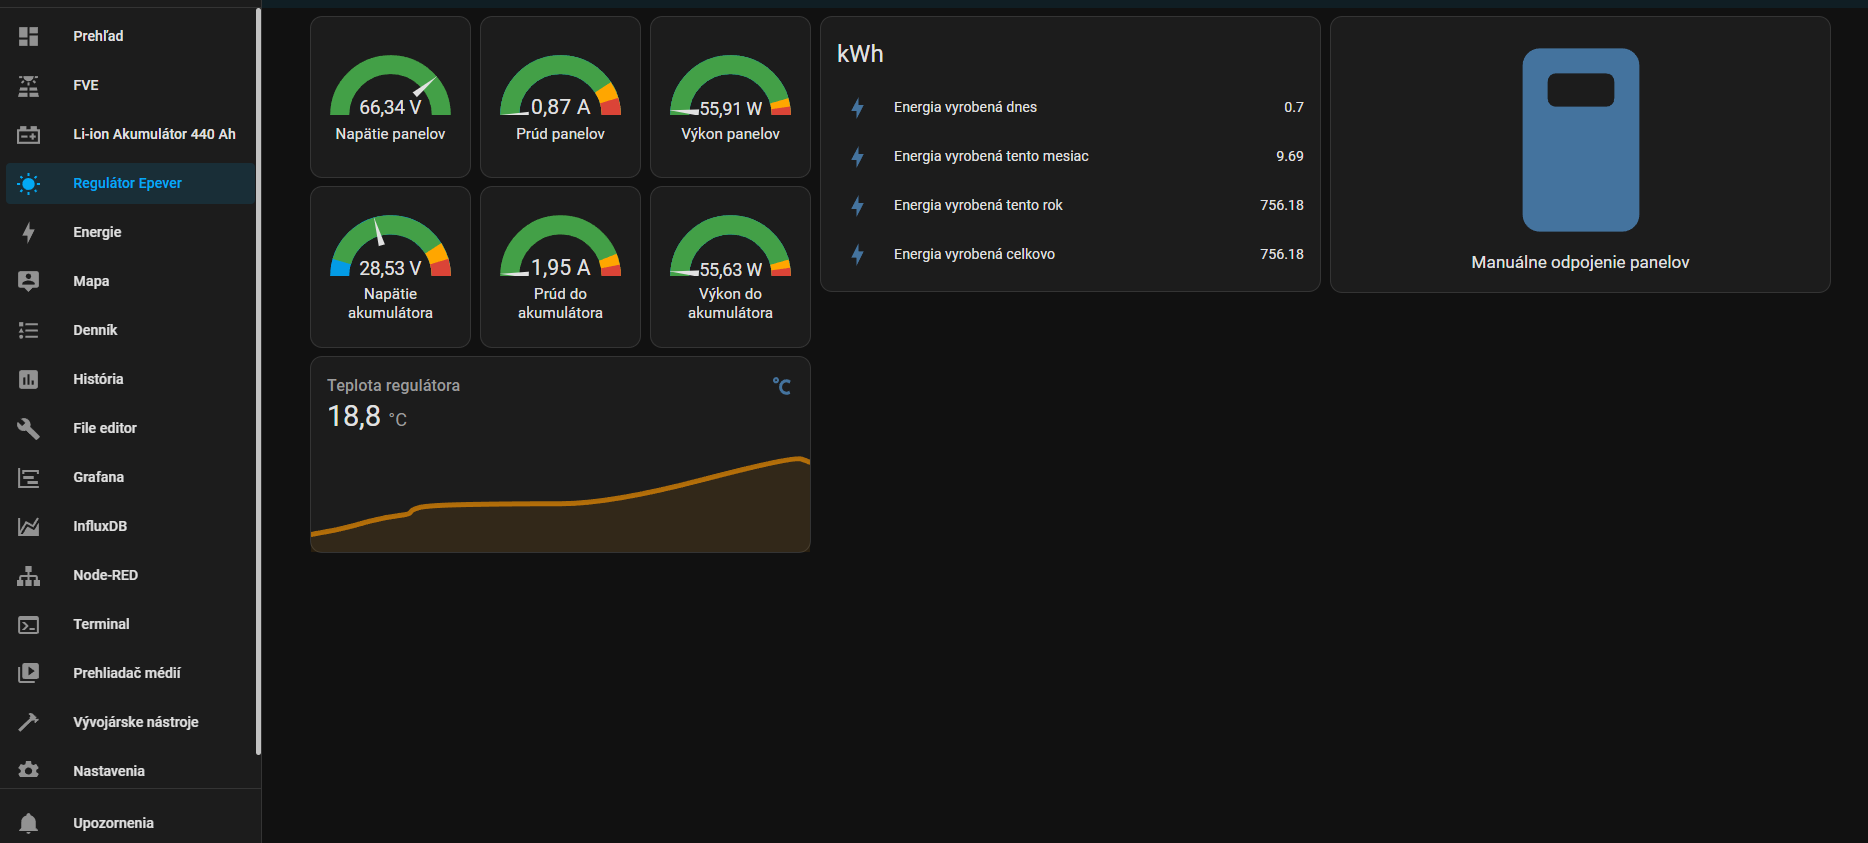Screen dimensions: 1868x843
Task: Click the FVE solar panel sidebar icon
Action: (x=29, y=86)
